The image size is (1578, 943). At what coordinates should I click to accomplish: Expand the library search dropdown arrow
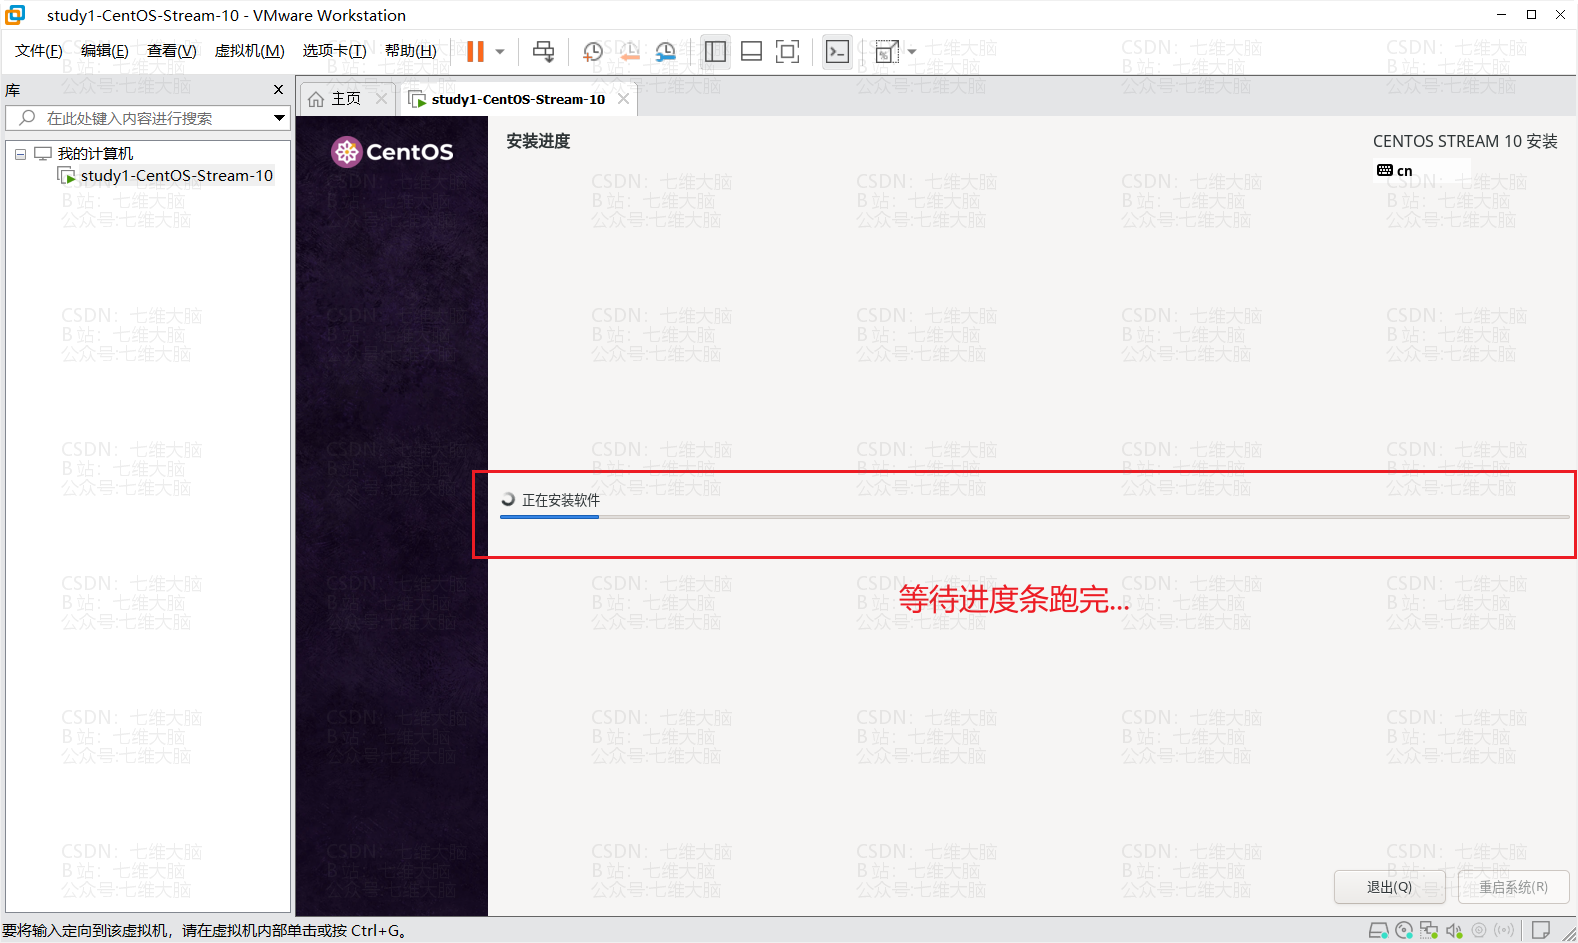(279, 118)
